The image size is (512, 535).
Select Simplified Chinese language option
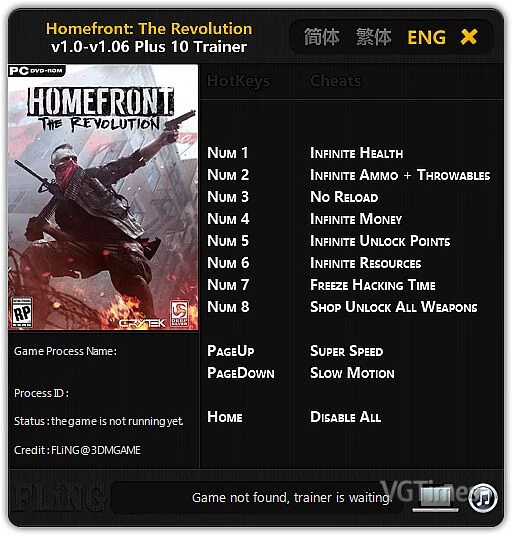click(x=321, y=37)
